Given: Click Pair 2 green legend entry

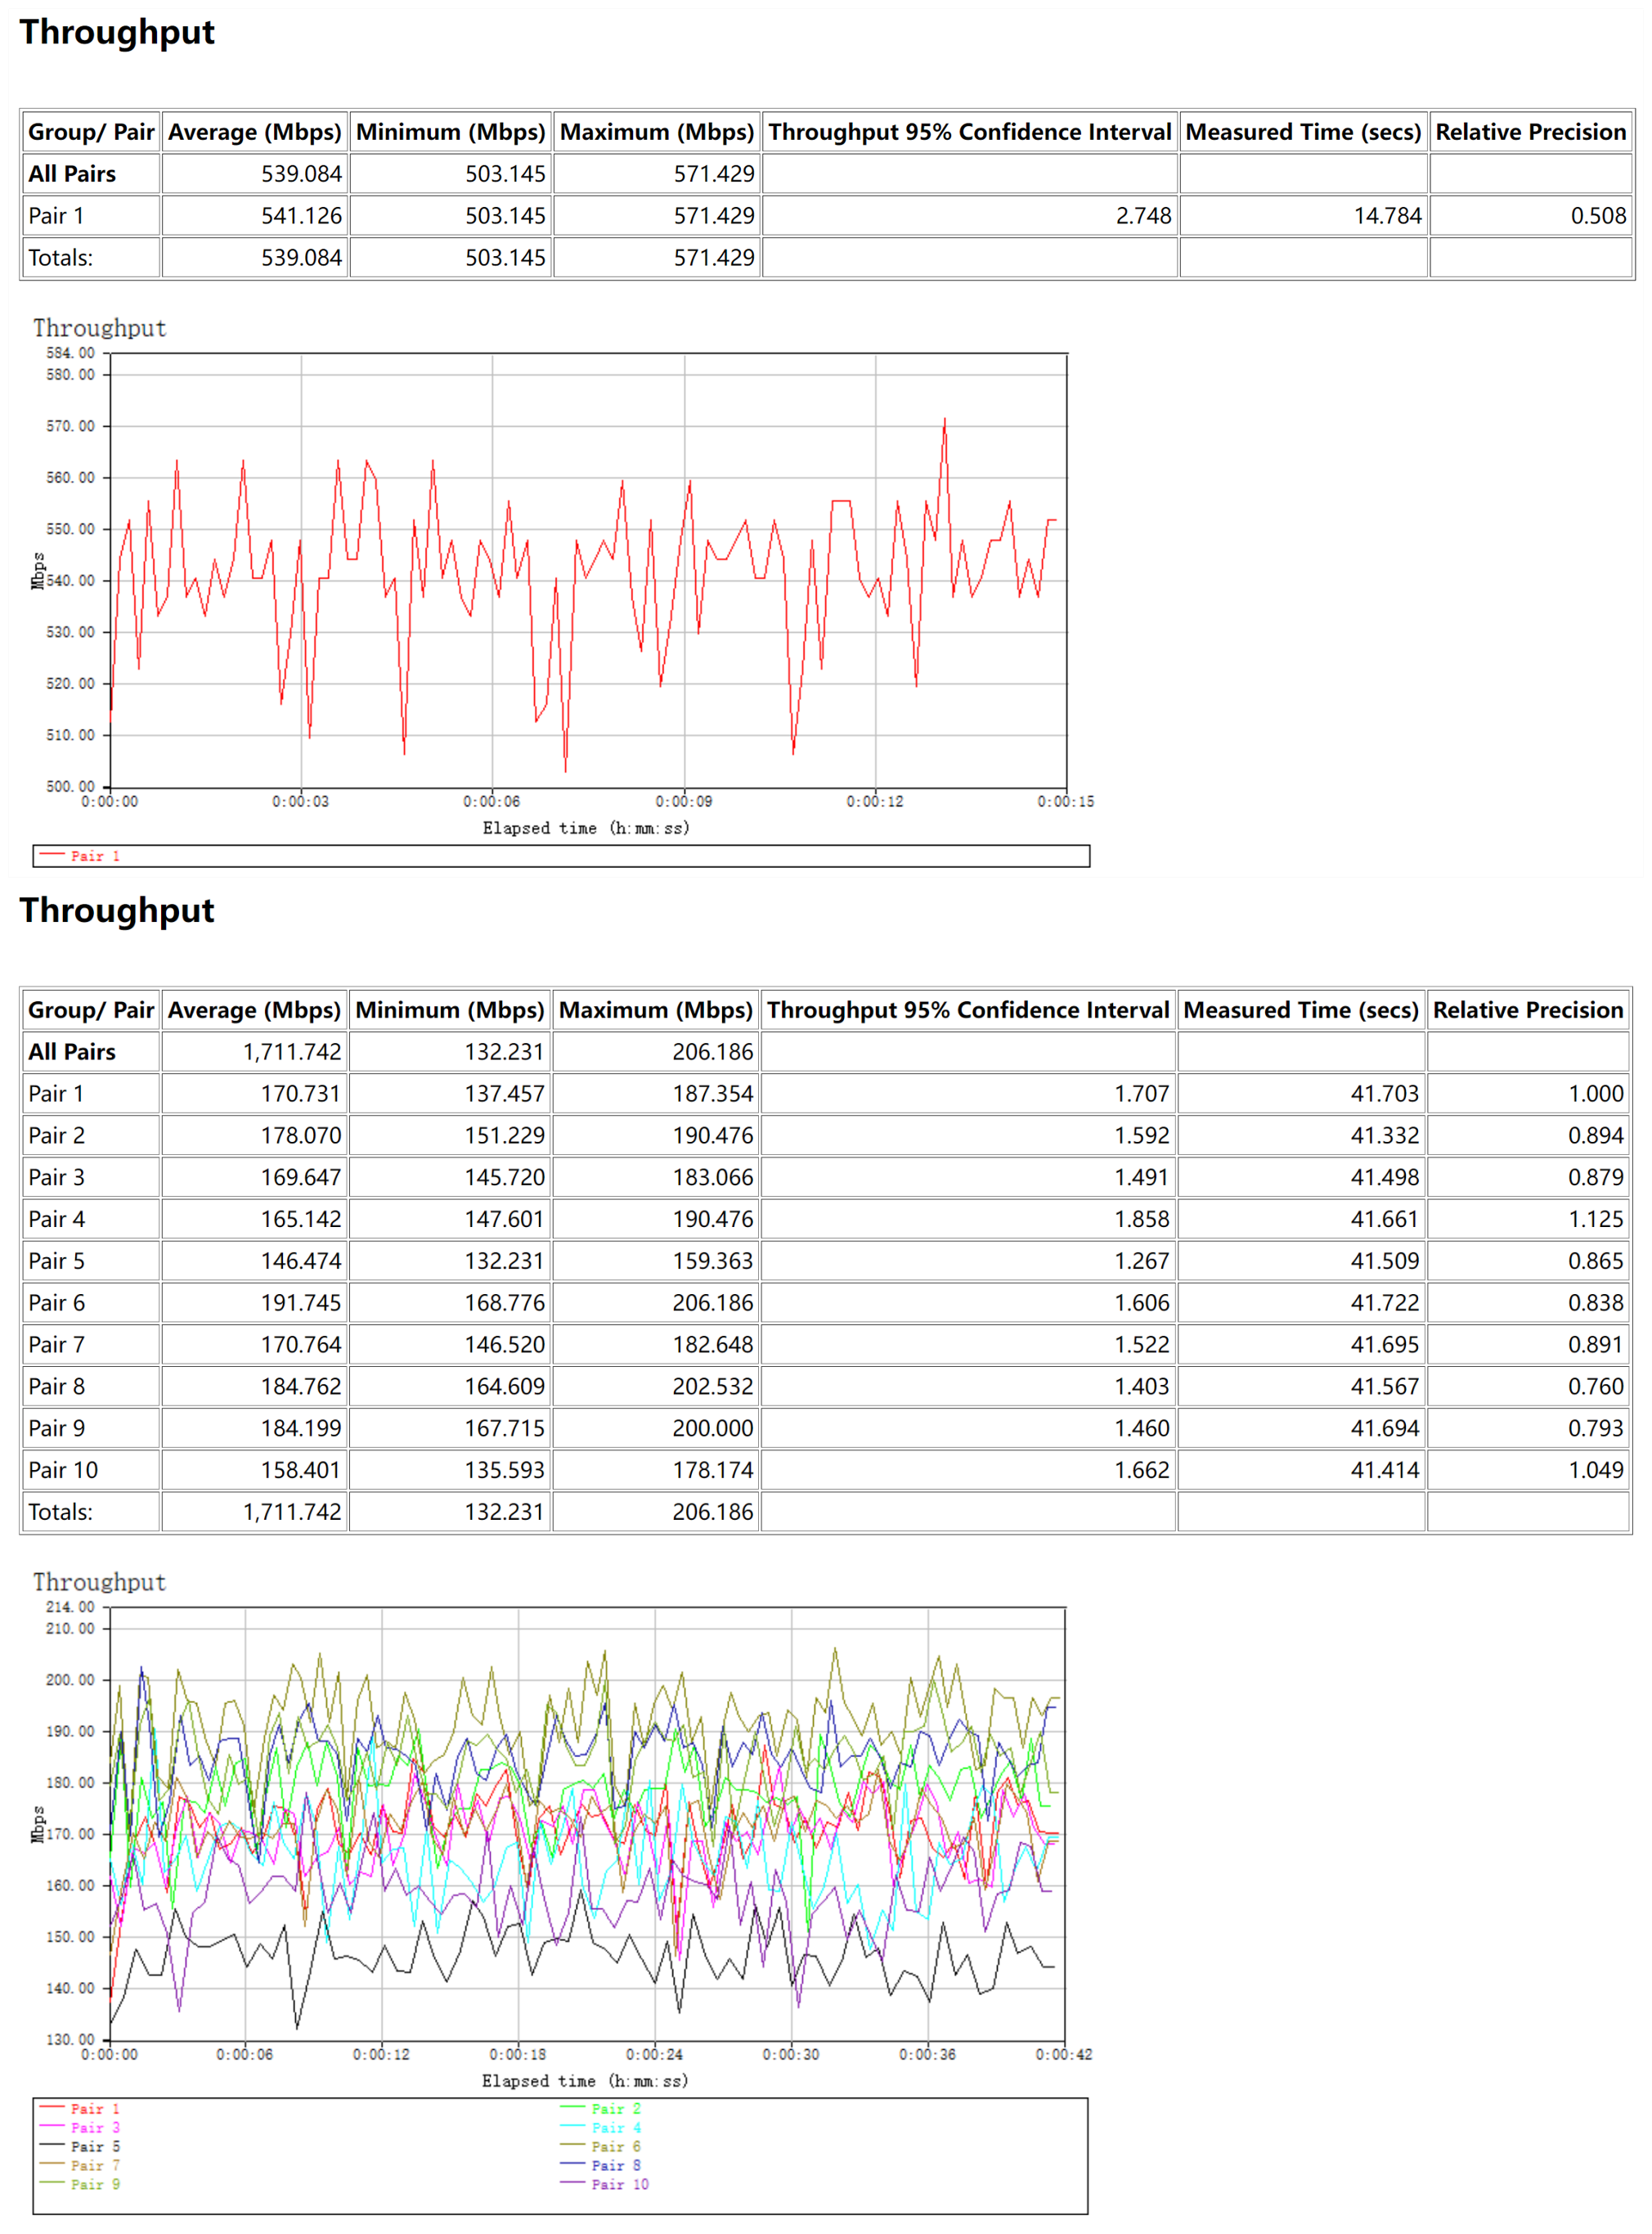Looking at the screenshot, I should [x=615, y=2109].
